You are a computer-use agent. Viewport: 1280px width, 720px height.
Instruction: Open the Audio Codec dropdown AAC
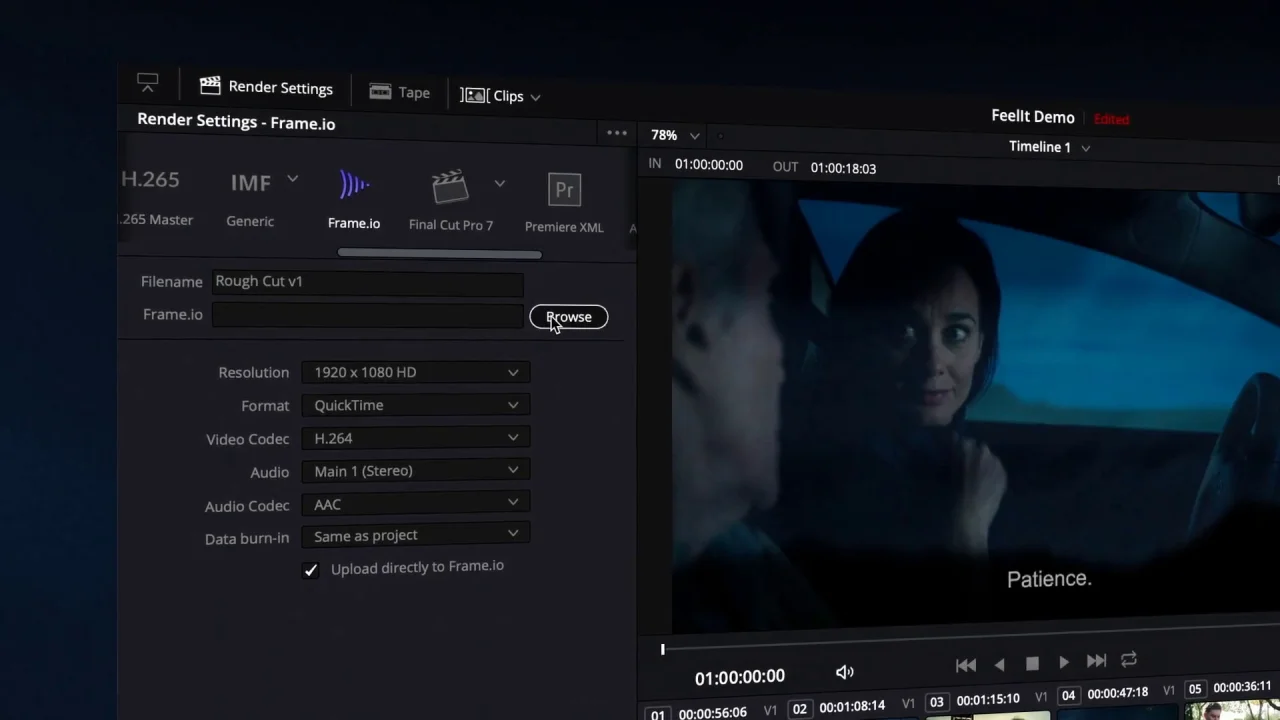pos(415,504)
